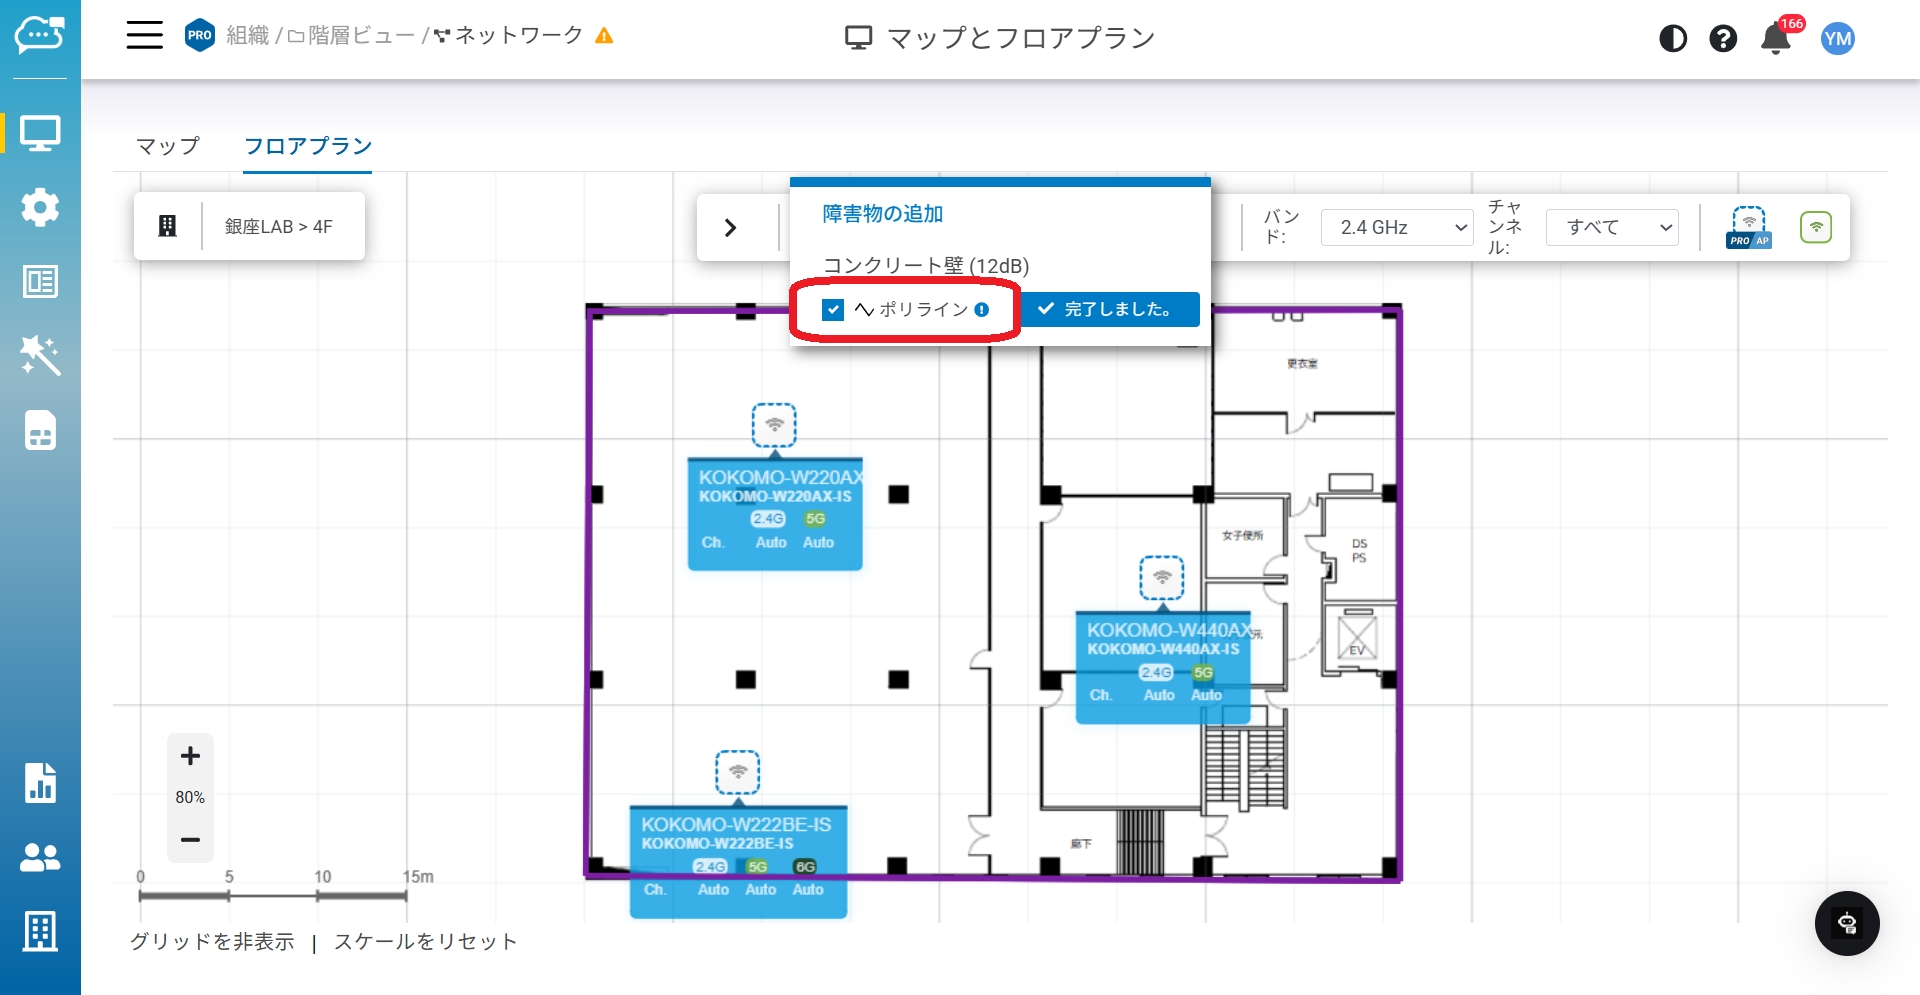Open the help question mark icon
This screenshot has width=1920, height=995.
(1722, 39)
